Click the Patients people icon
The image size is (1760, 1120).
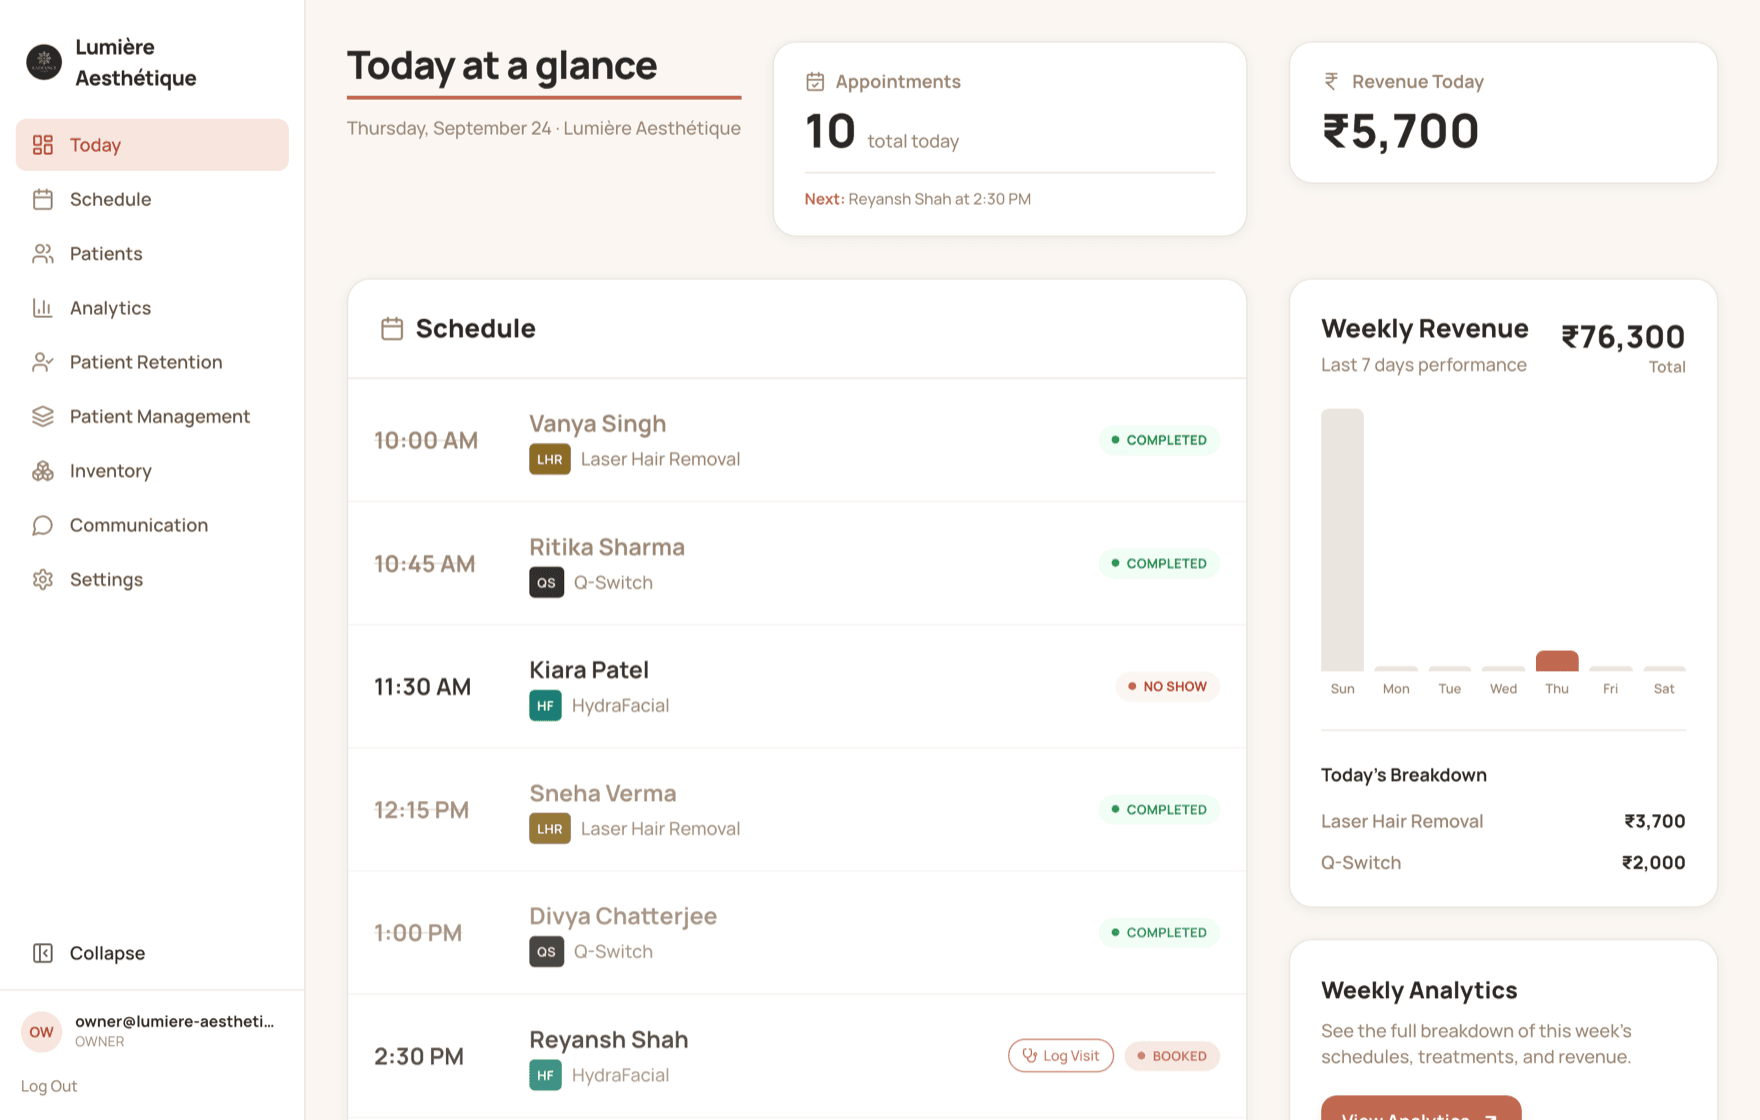[43, 253]
